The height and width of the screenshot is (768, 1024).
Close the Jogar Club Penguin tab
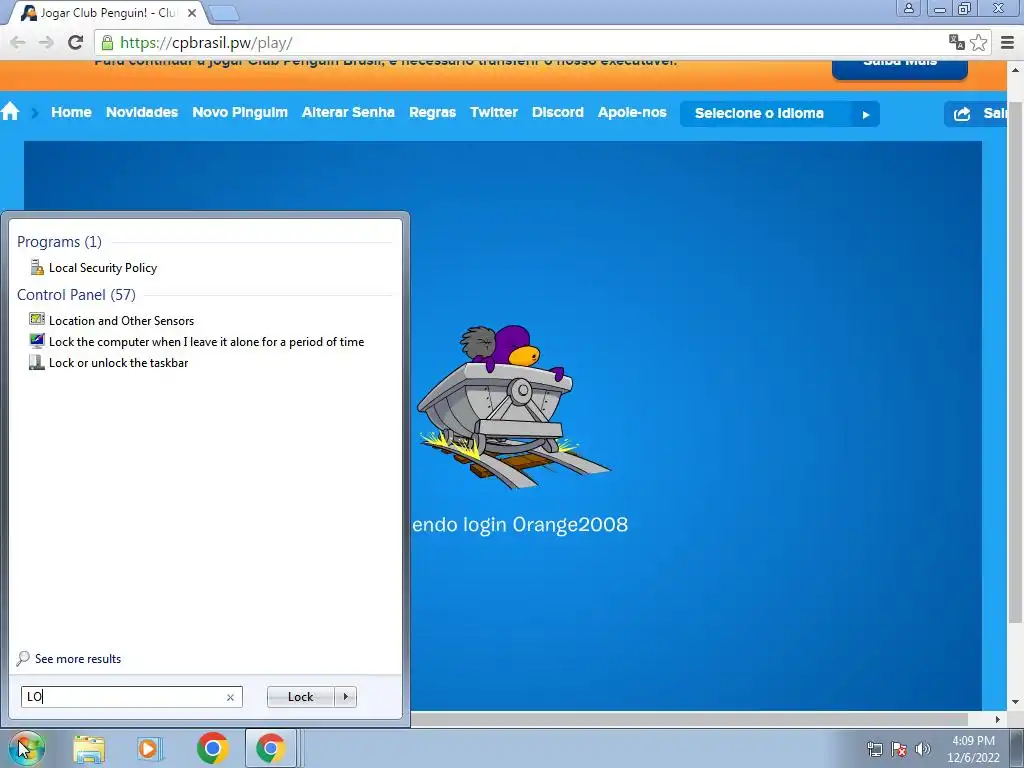click(192, 12)
